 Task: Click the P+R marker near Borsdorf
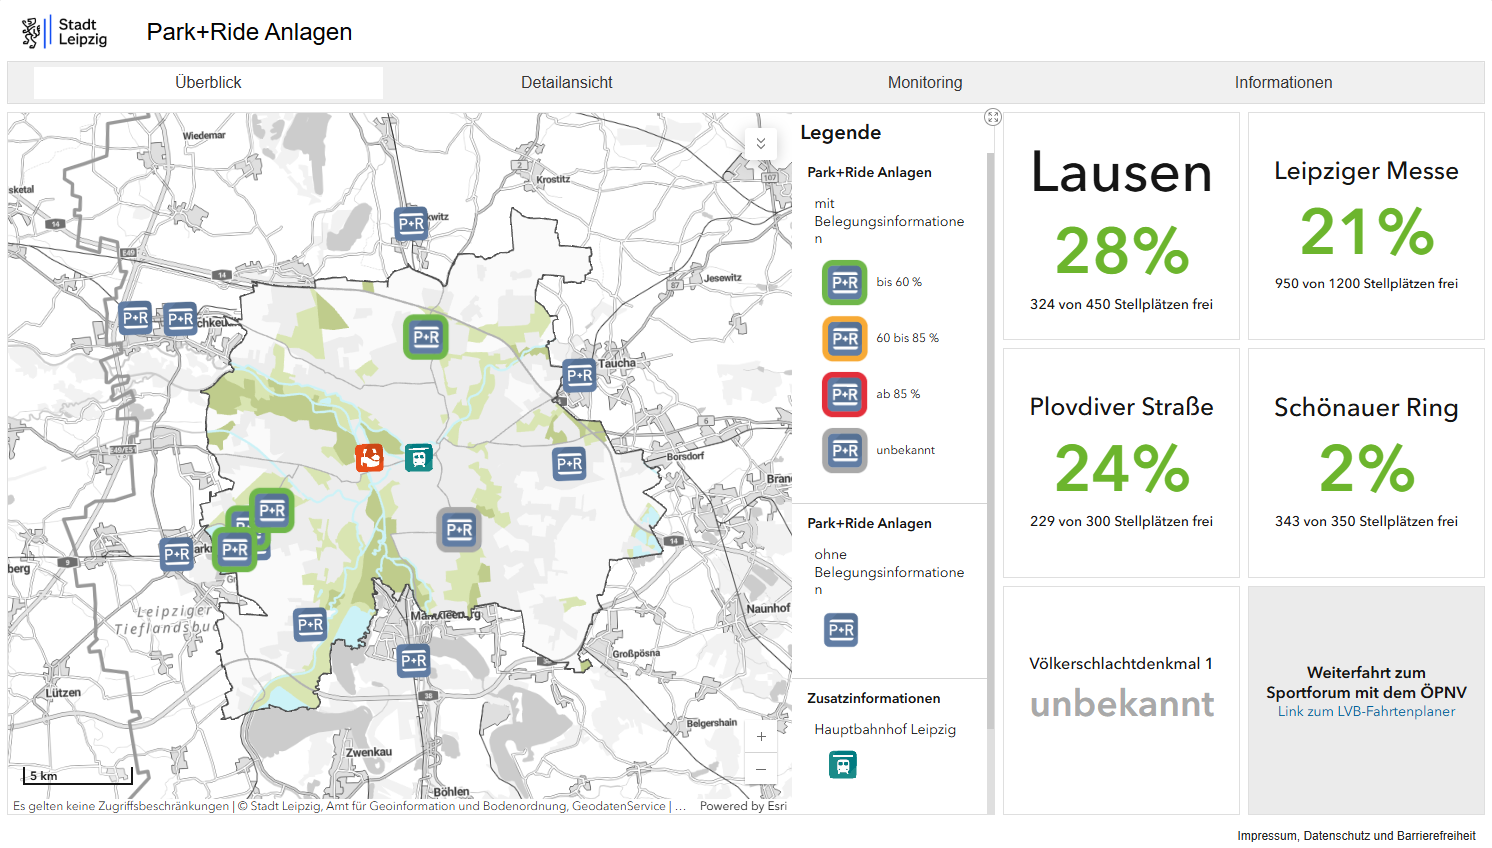569,464
